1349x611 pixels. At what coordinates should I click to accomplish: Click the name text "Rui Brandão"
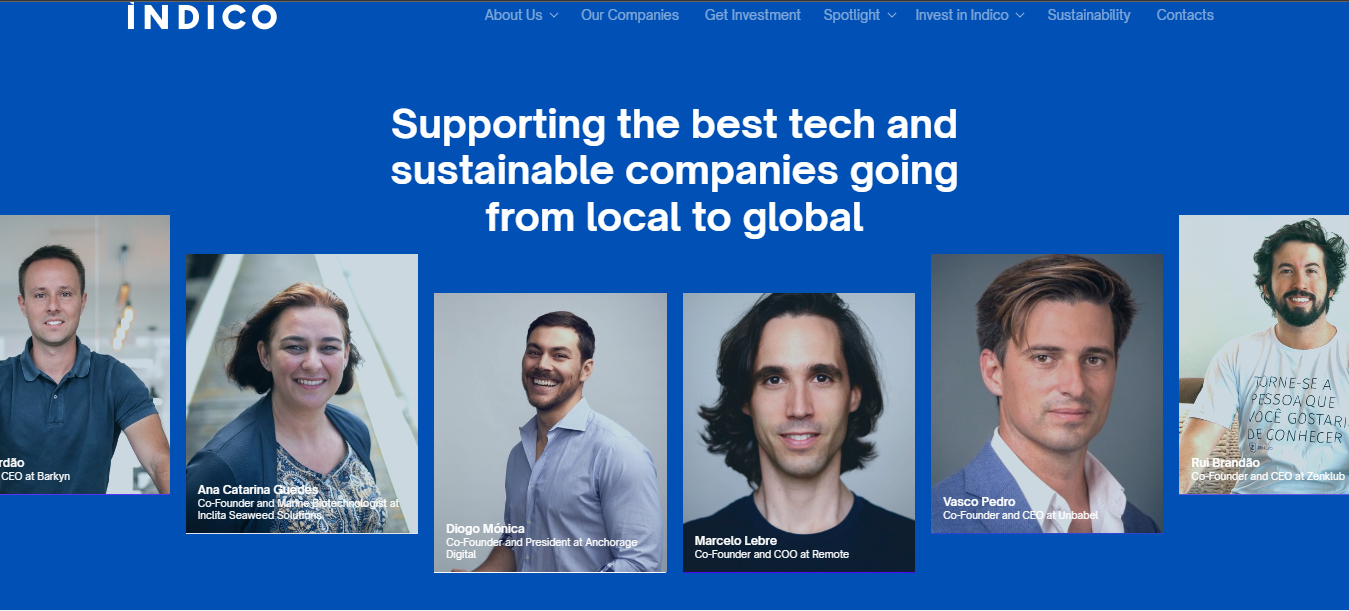[1225, 463]
